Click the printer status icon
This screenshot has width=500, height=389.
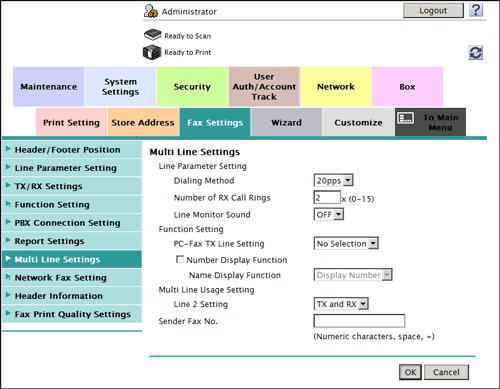[152, 52]
